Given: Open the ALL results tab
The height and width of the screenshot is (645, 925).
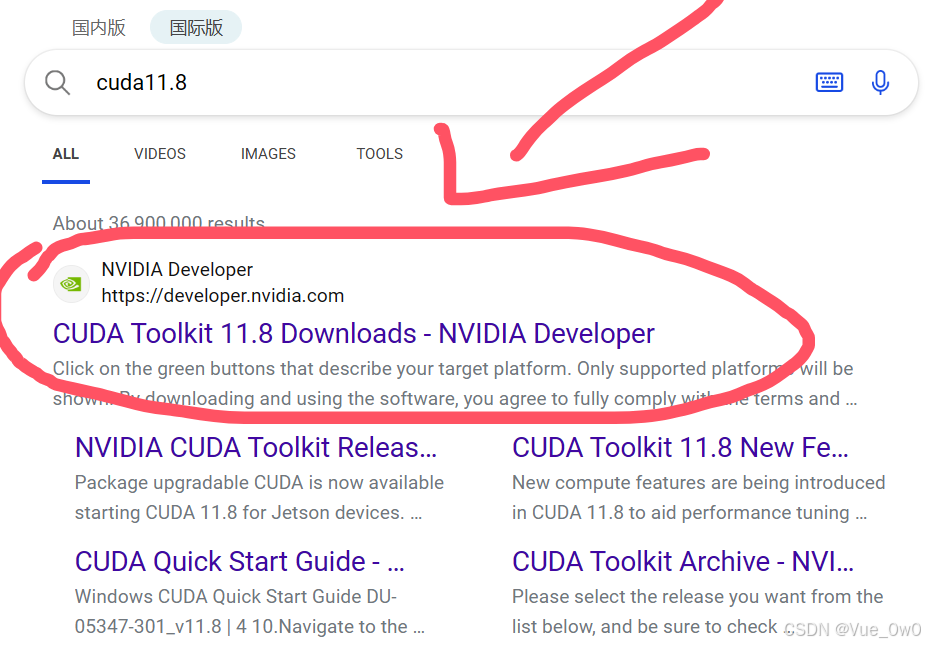Looking at the screenshot, I should (x=65, y=154).
